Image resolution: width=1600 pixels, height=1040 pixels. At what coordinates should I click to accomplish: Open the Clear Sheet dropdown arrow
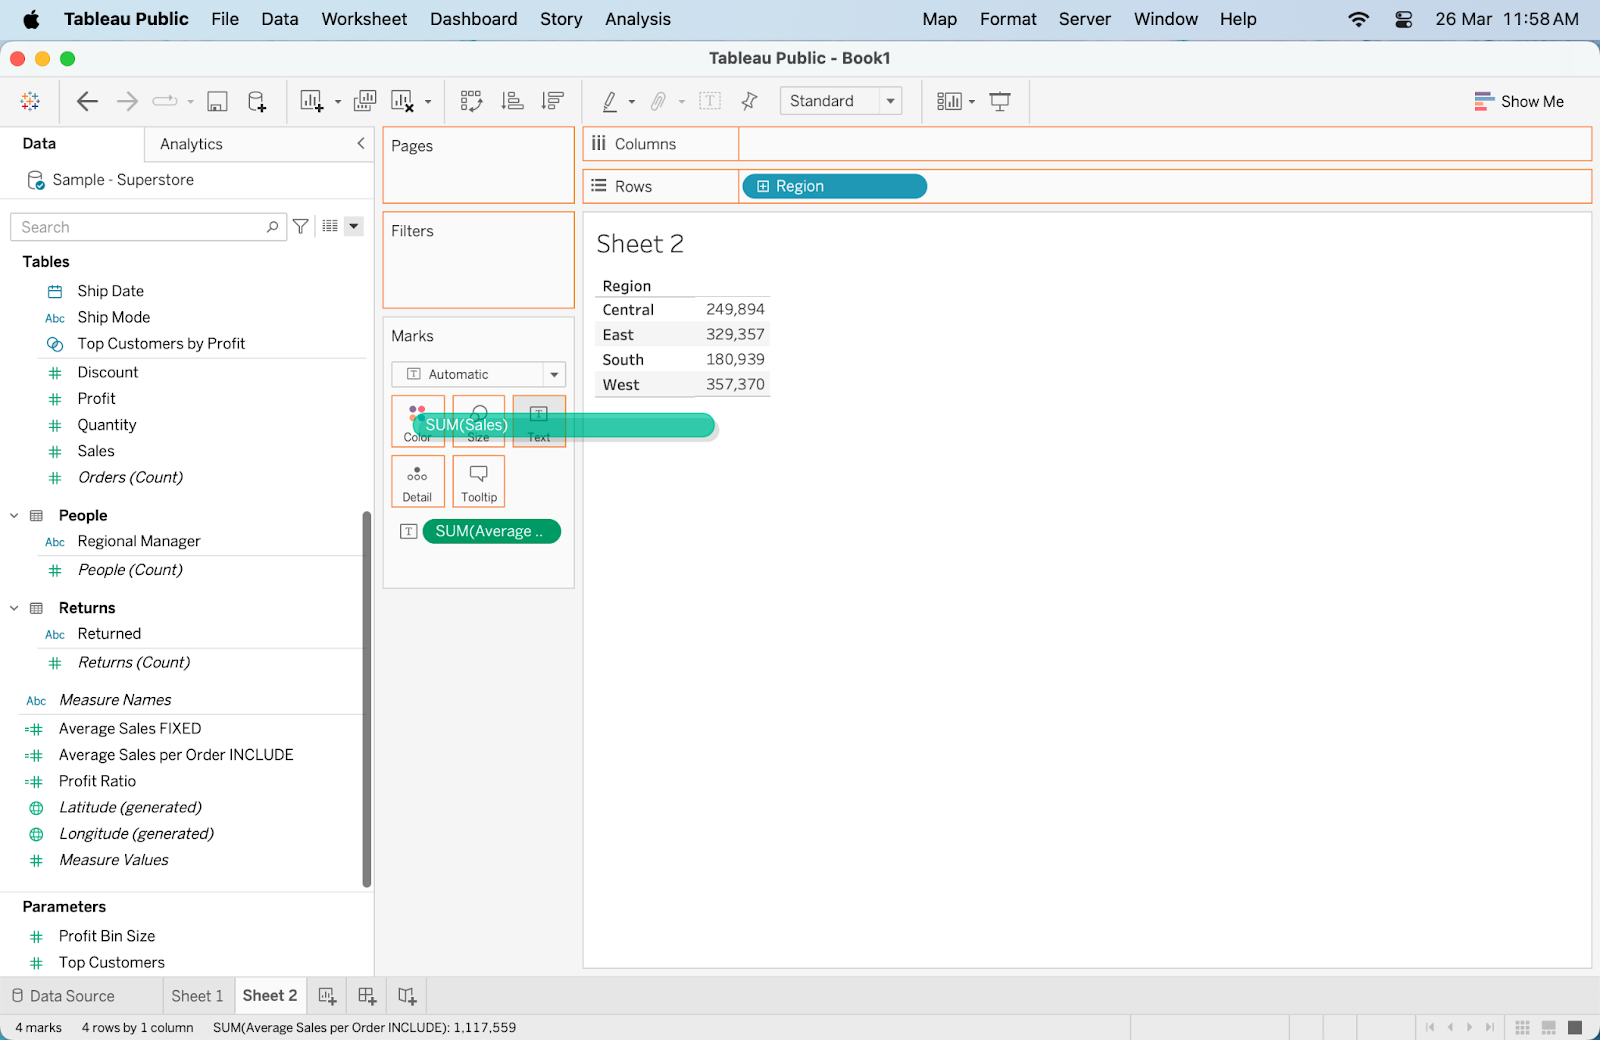pos(428,102)
